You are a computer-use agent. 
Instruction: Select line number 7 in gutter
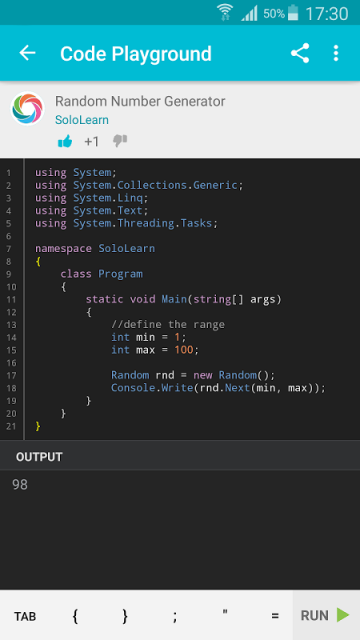[x=9, y=249]
